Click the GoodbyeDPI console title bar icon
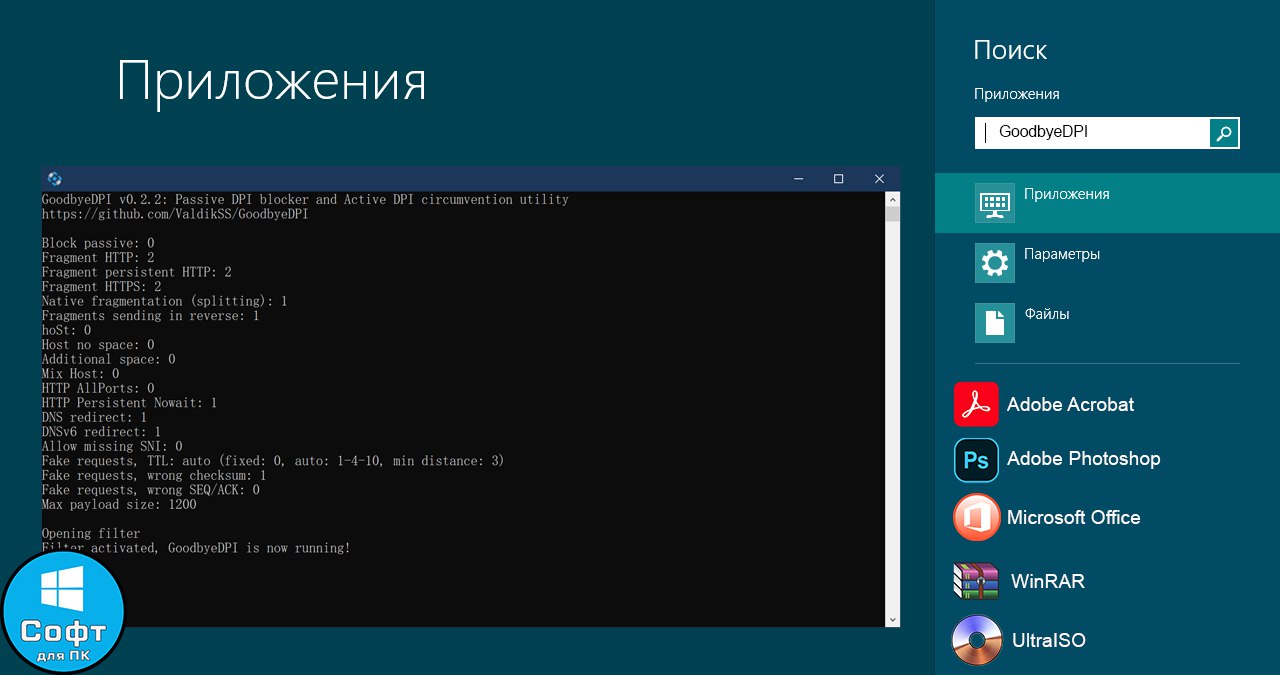Screen dimensions: 1280x675 coord(54,179)
